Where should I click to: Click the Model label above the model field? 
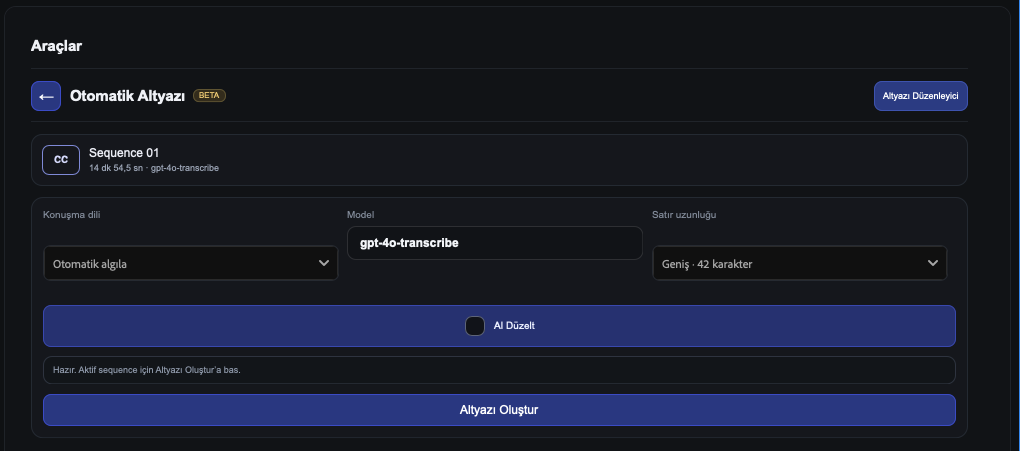click(360, 215)
